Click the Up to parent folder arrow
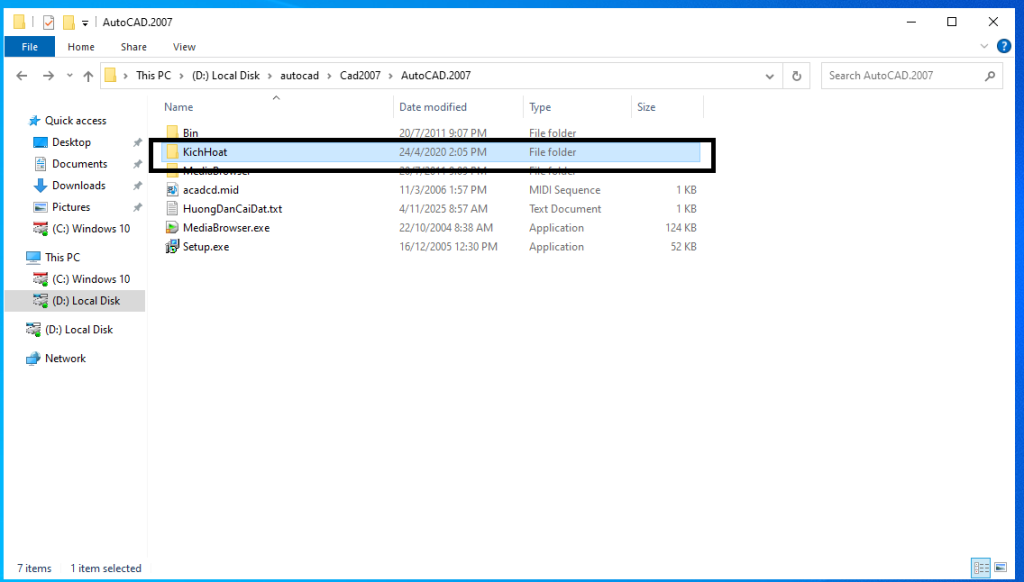Viewport: 1024px width, 582px height. pos(88,76)
